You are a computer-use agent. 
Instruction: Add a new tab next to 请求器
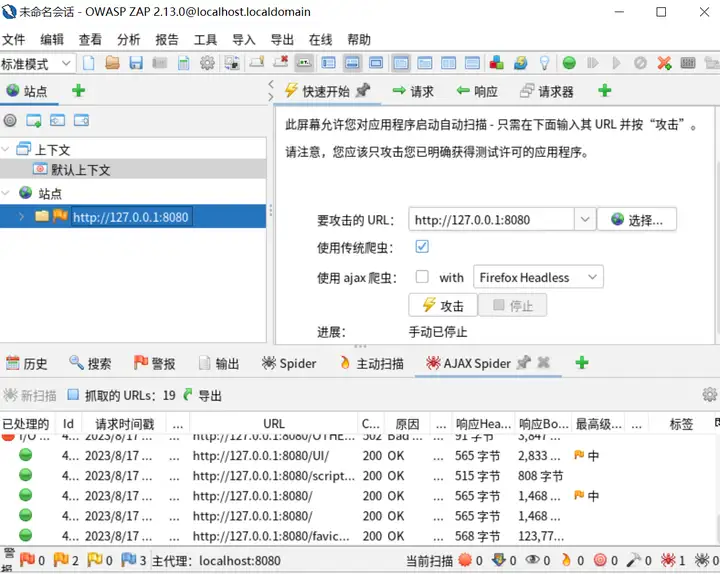pyautogui.click(x=605, y=90)
